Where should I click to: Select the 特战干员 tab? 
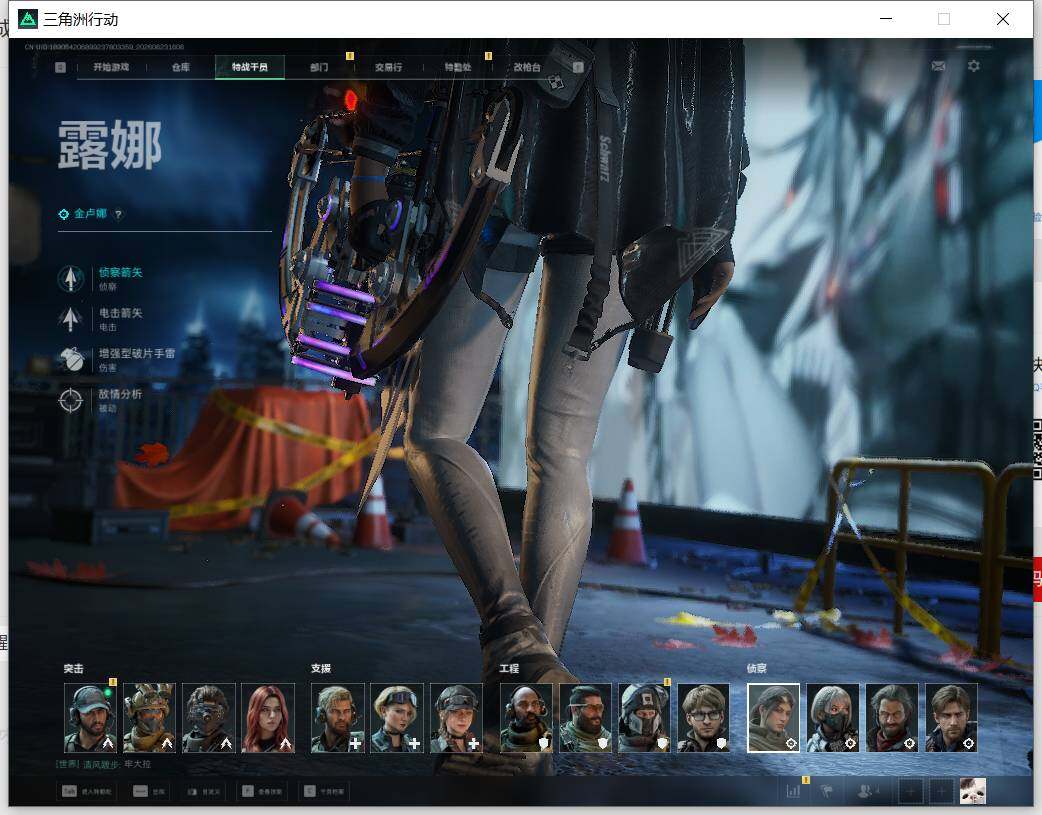(x=250, y=67)
